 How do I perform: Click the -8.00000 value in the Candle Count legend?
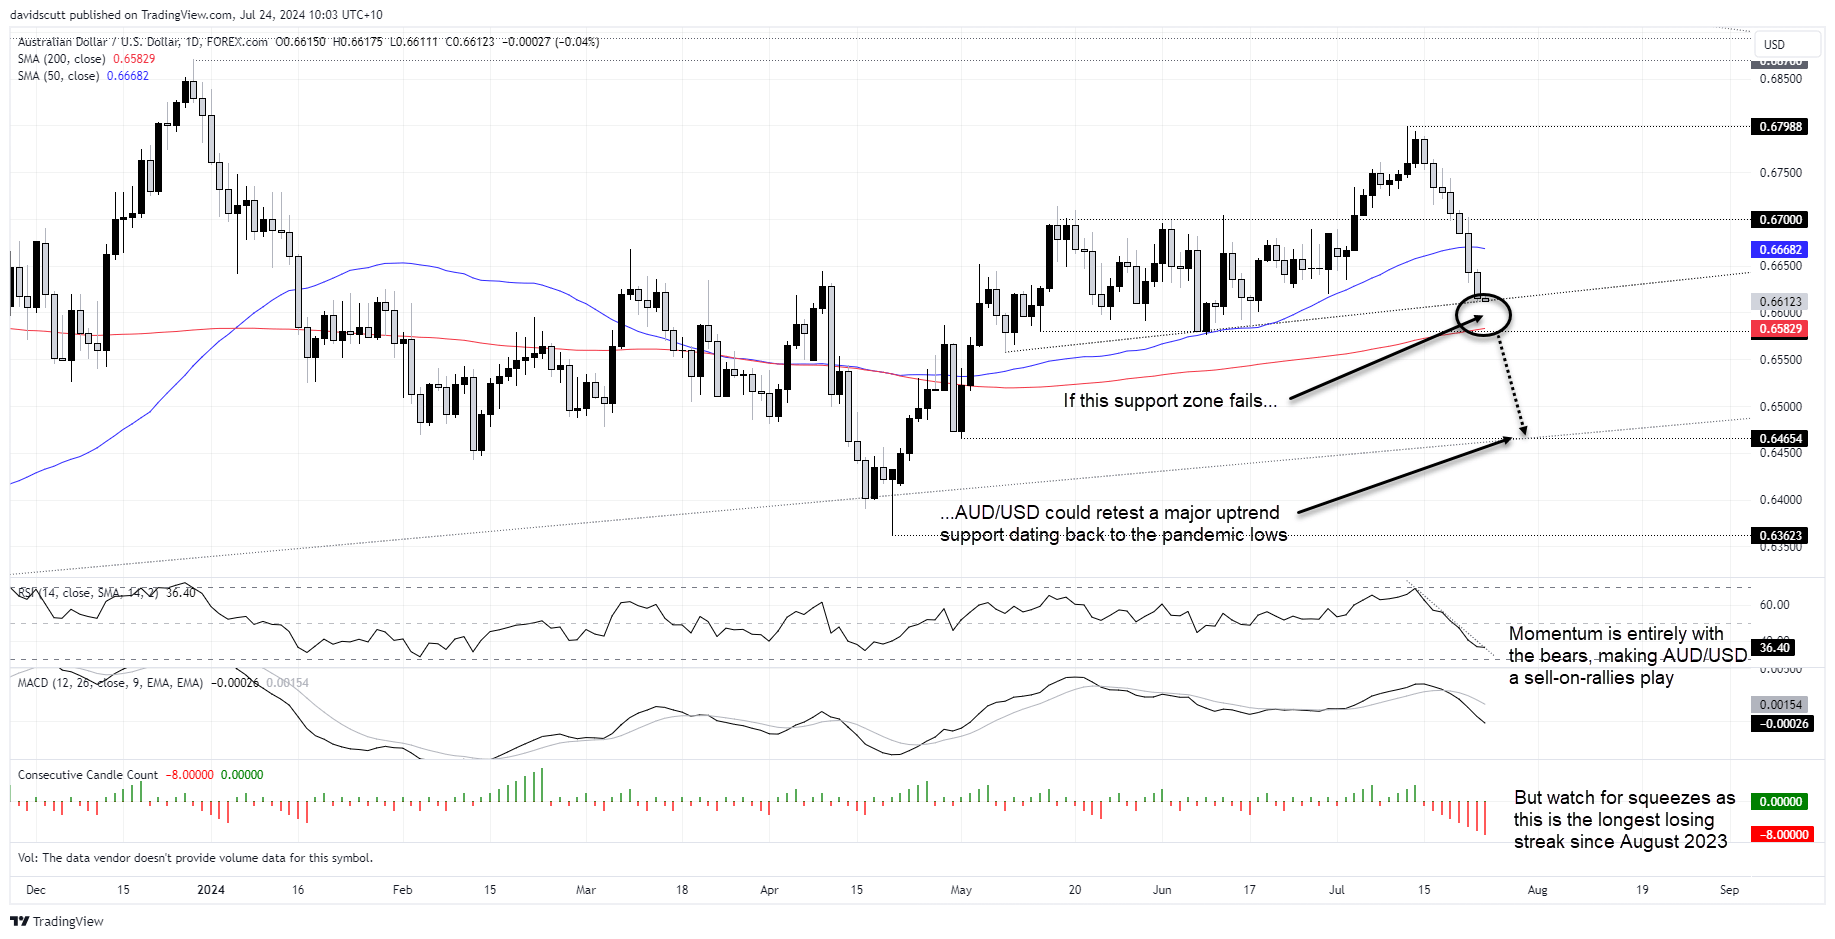coord(190,775)
